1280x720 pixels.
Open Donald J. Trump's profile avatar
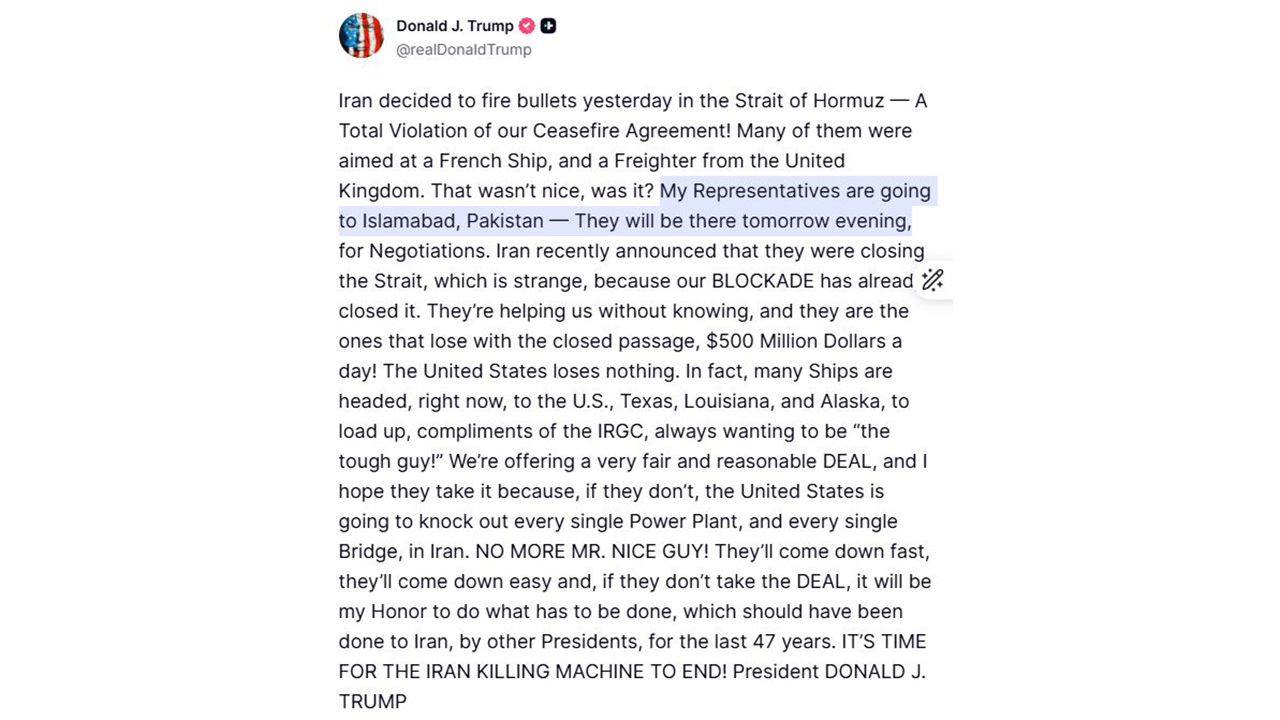[x=361, y=36]
